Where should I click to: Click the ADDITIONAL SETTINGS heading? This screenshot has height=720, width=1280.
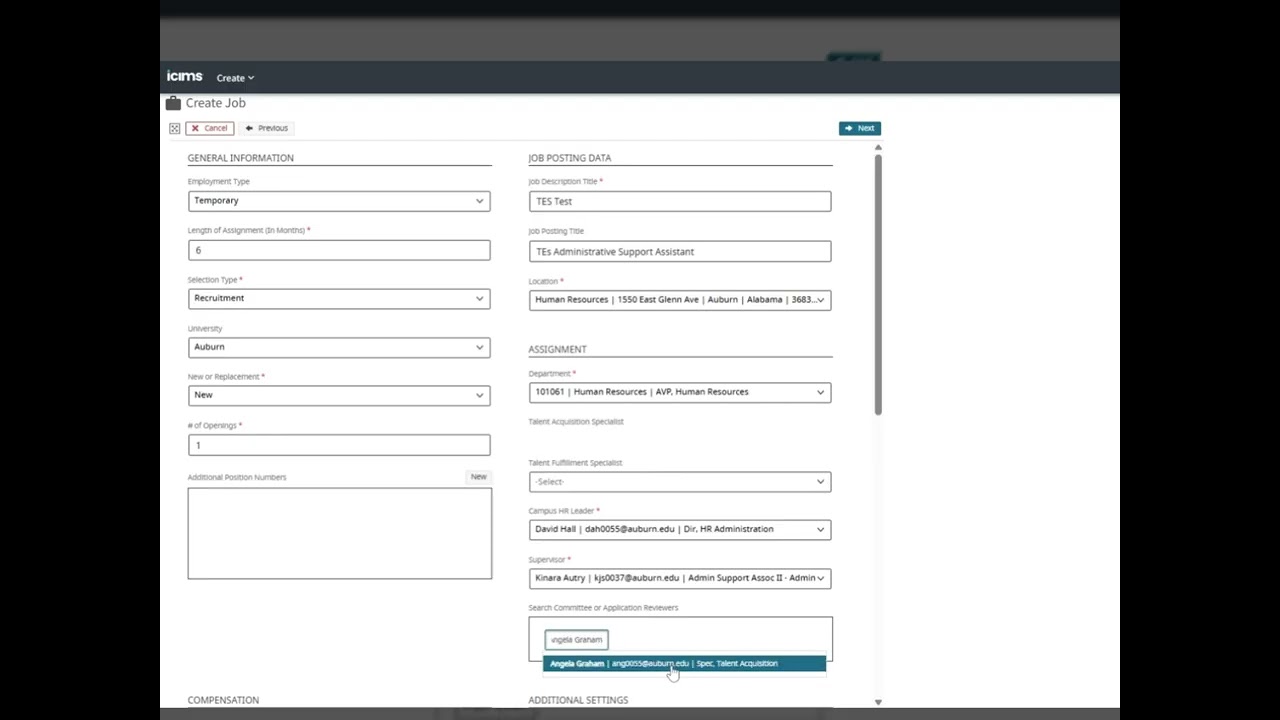[578, 700]
